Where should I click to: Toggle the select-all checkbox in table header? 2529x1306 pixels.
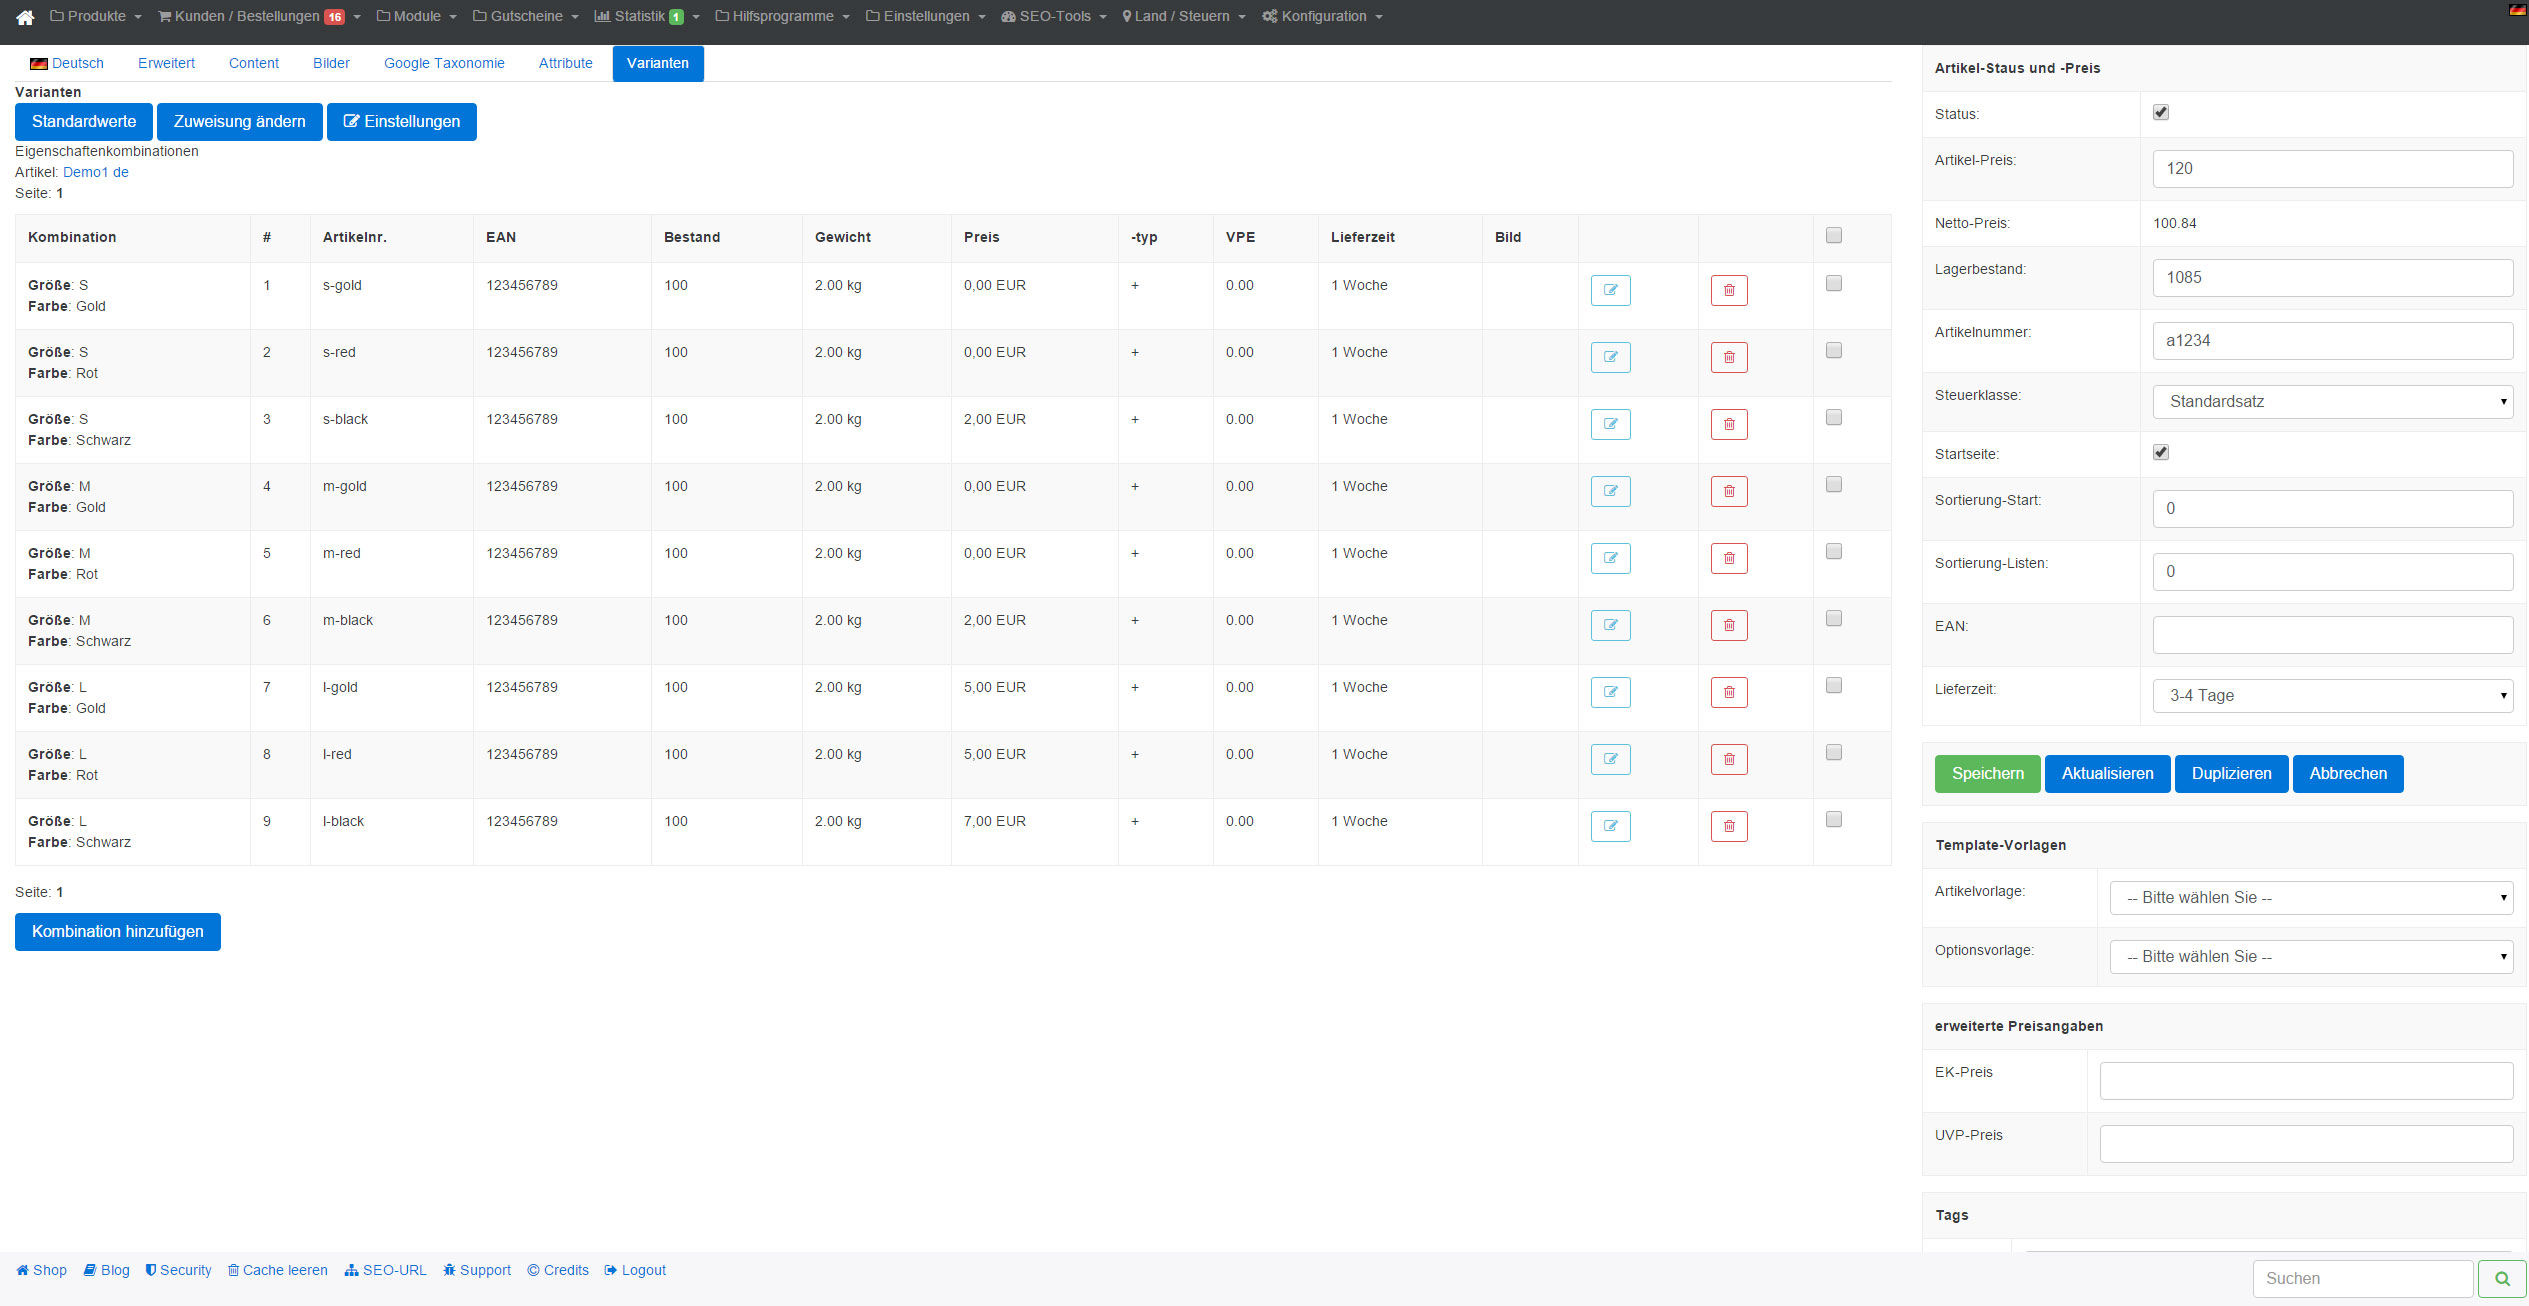pos(1833,235)
